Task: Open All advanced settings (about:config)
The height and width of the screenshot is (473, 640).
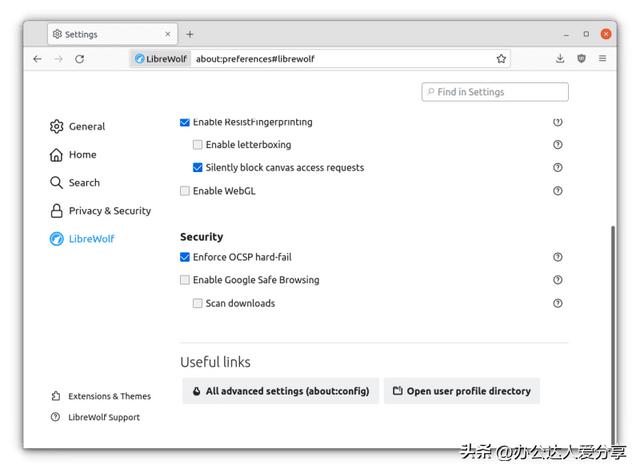Action: (x=280, y=391)
